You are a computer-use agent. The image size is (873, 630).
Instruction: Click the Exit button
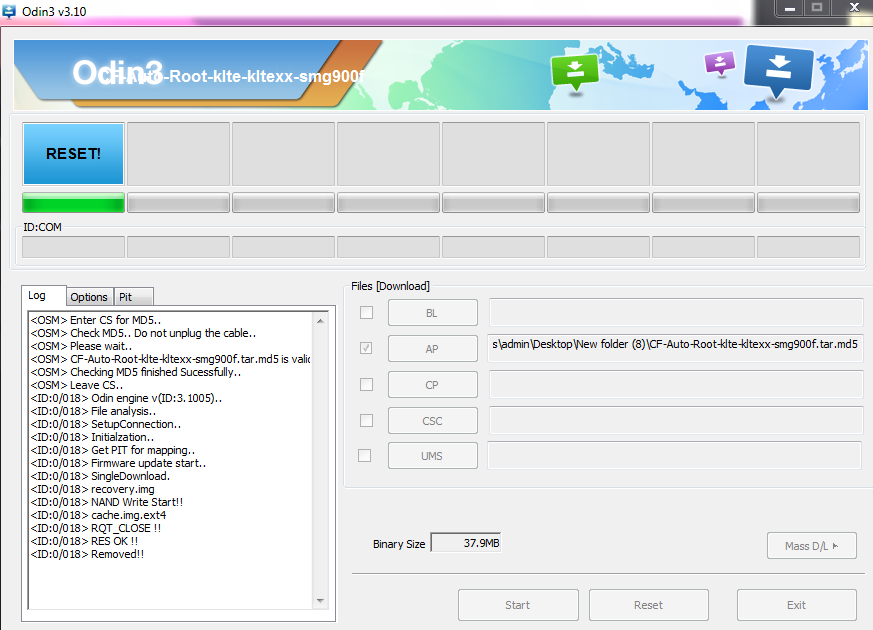coord(797,605)
